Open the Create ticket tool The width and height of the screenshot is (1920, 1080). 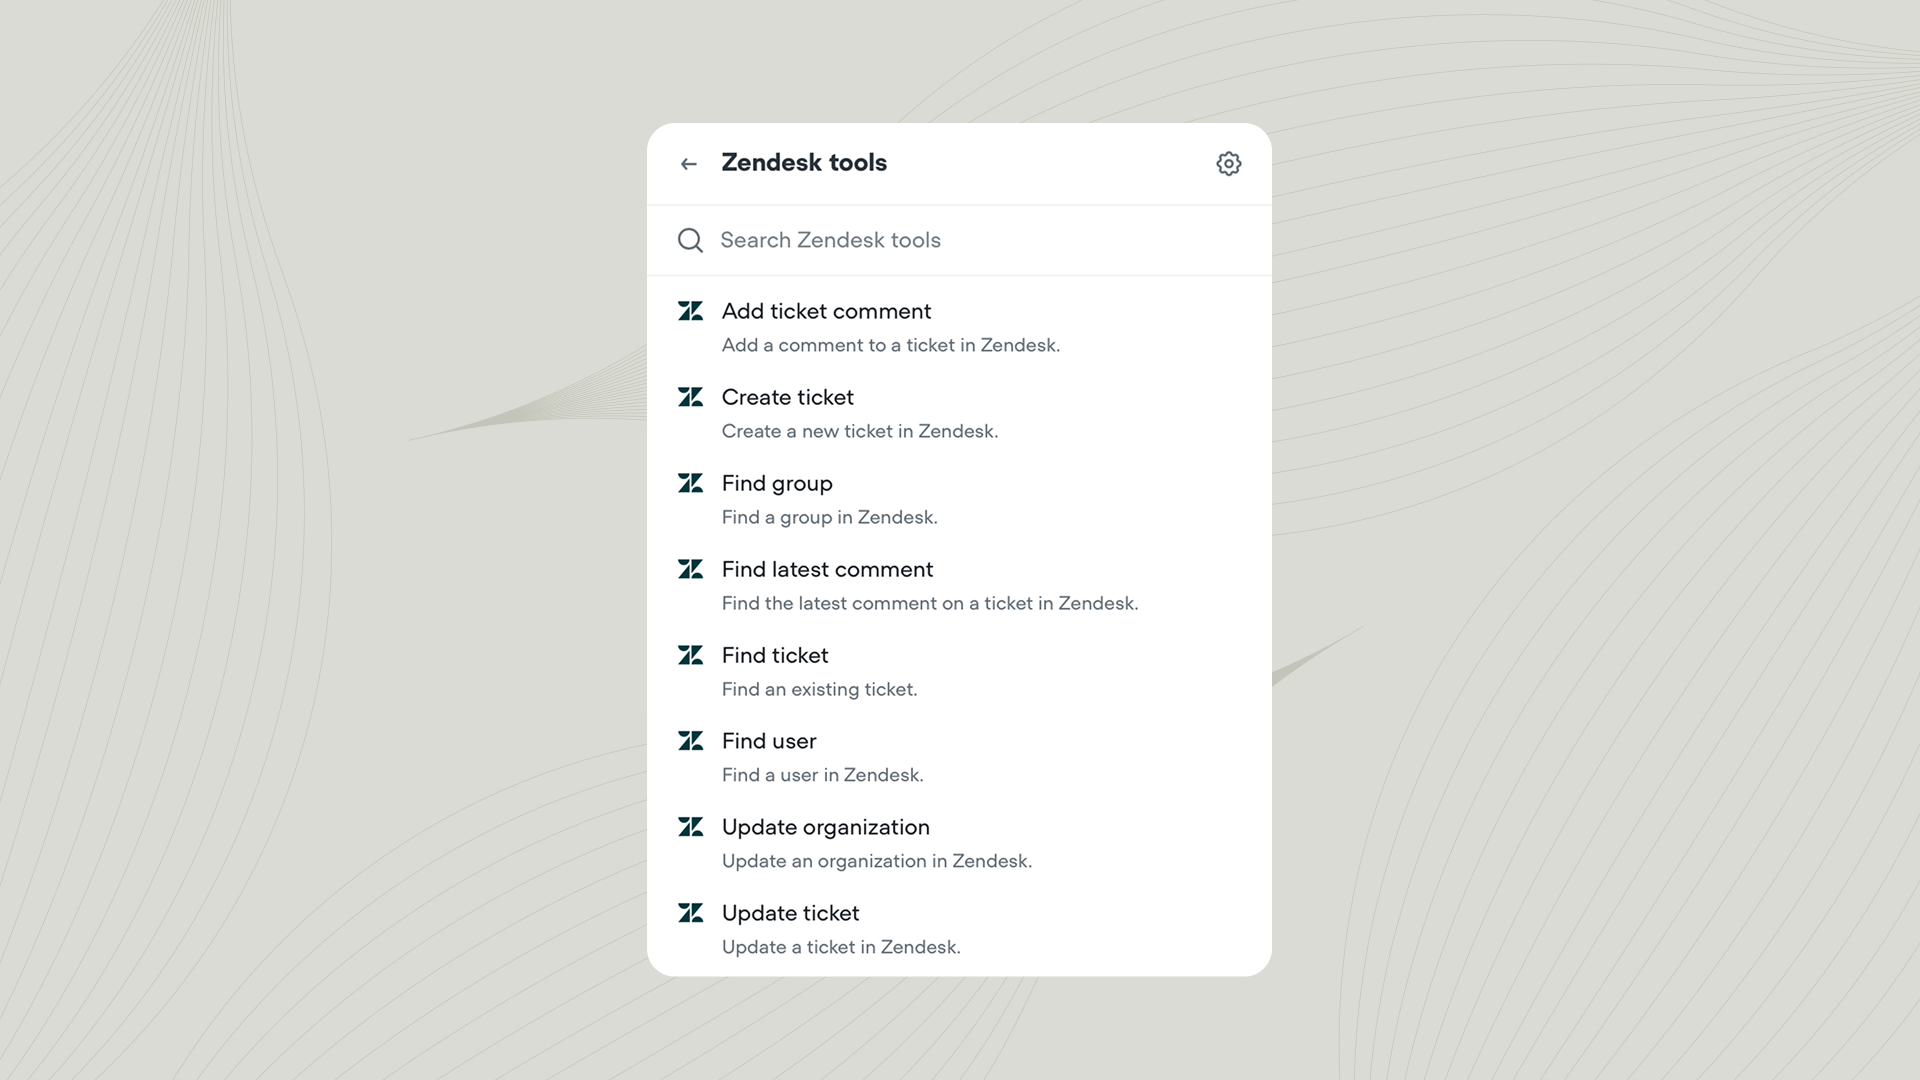click(788, 397)
